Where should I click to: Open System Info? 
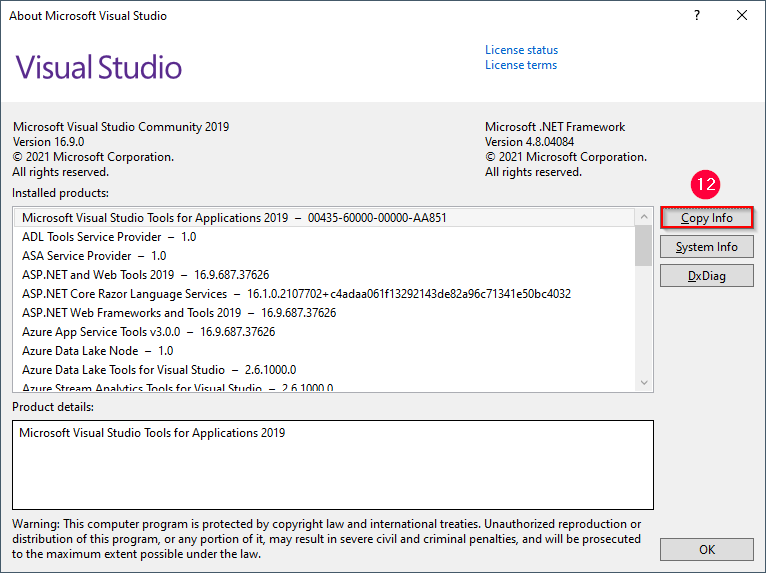click(706, 247)
